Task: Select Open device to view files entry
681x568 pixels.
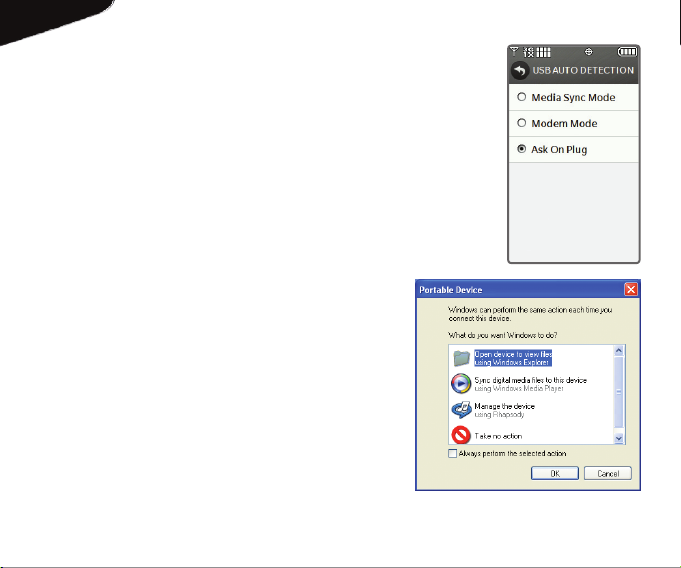Action: tap(513, 358)
